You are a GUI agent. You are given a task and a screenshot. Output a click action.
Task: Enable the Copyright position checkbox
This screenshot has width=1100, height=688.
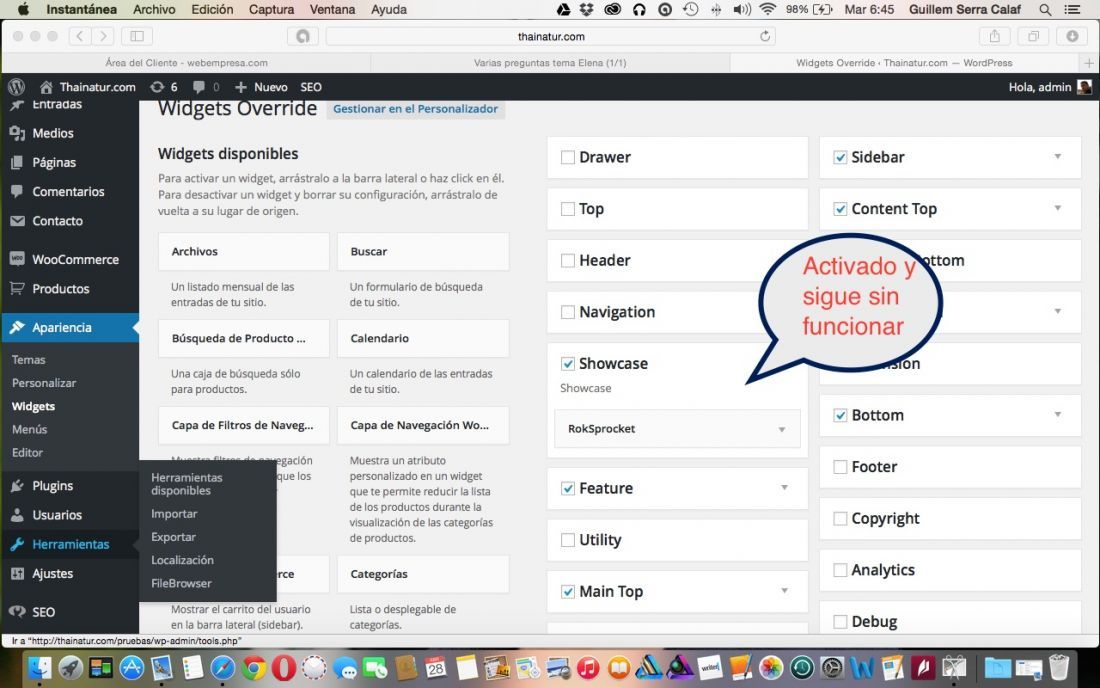pyautogui.click(x=840, y=518)
